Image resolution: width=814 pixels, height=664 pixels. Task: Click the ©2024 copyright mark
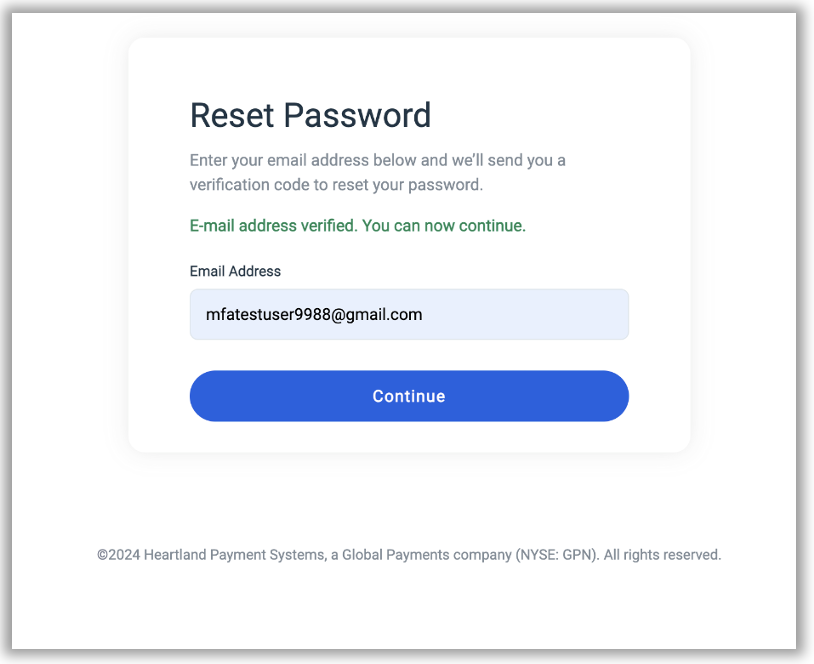point(118,555)
